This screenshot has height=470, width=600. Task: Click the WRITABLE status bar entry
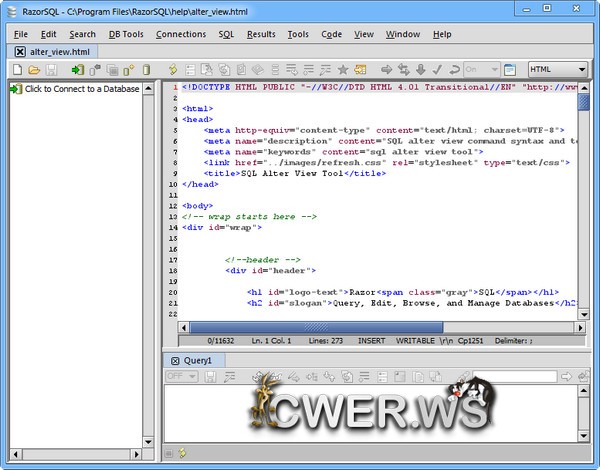[x=415, y=341]
